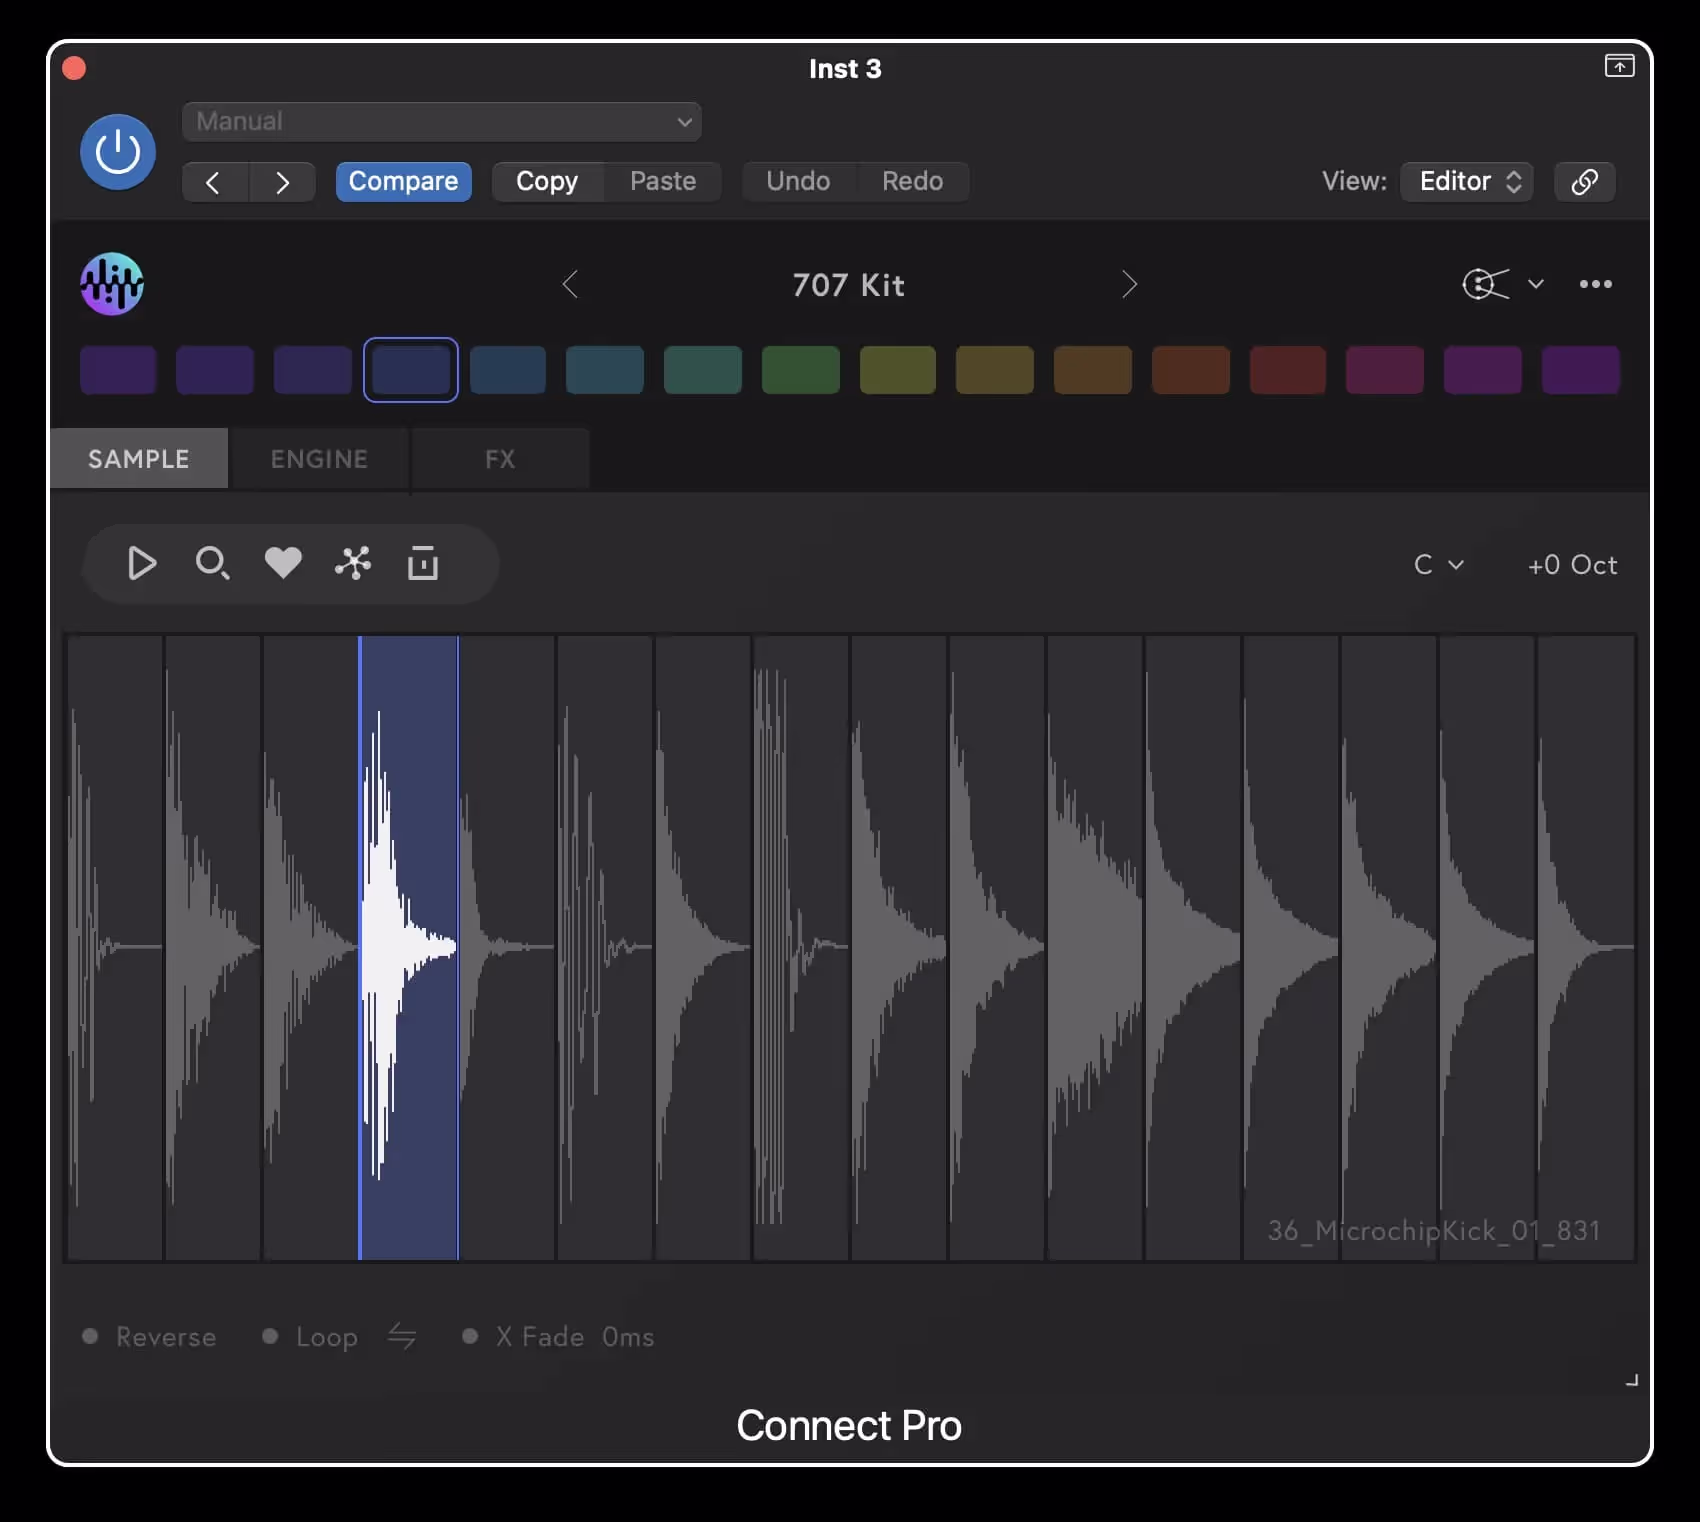The width and height of the screenshot is (1700, 1522).
Task: Switch to previous kit before 707 Kit
Action: pos(570,284)
